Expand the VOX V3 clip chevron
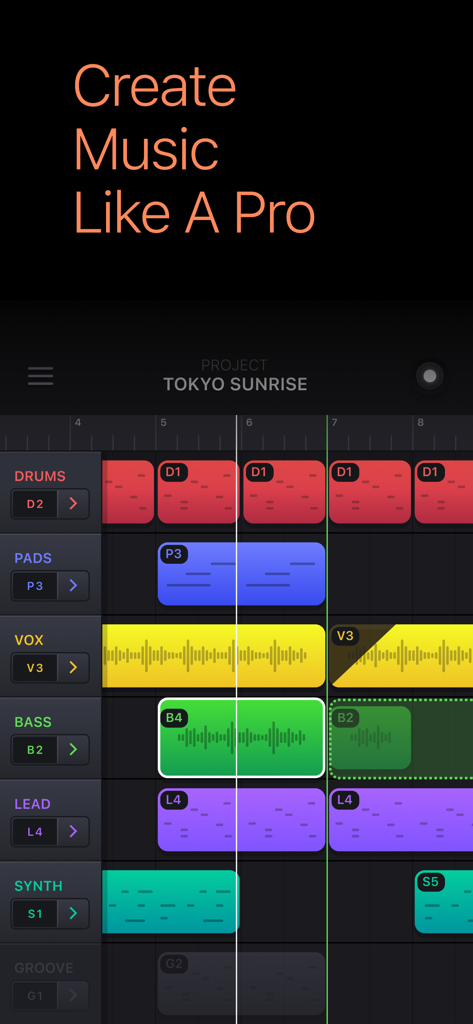 tap(73, 667)
